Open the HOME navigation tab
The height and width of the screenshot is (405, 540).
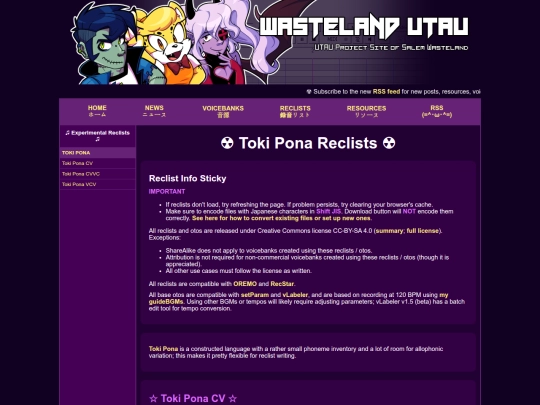point(97,111)
